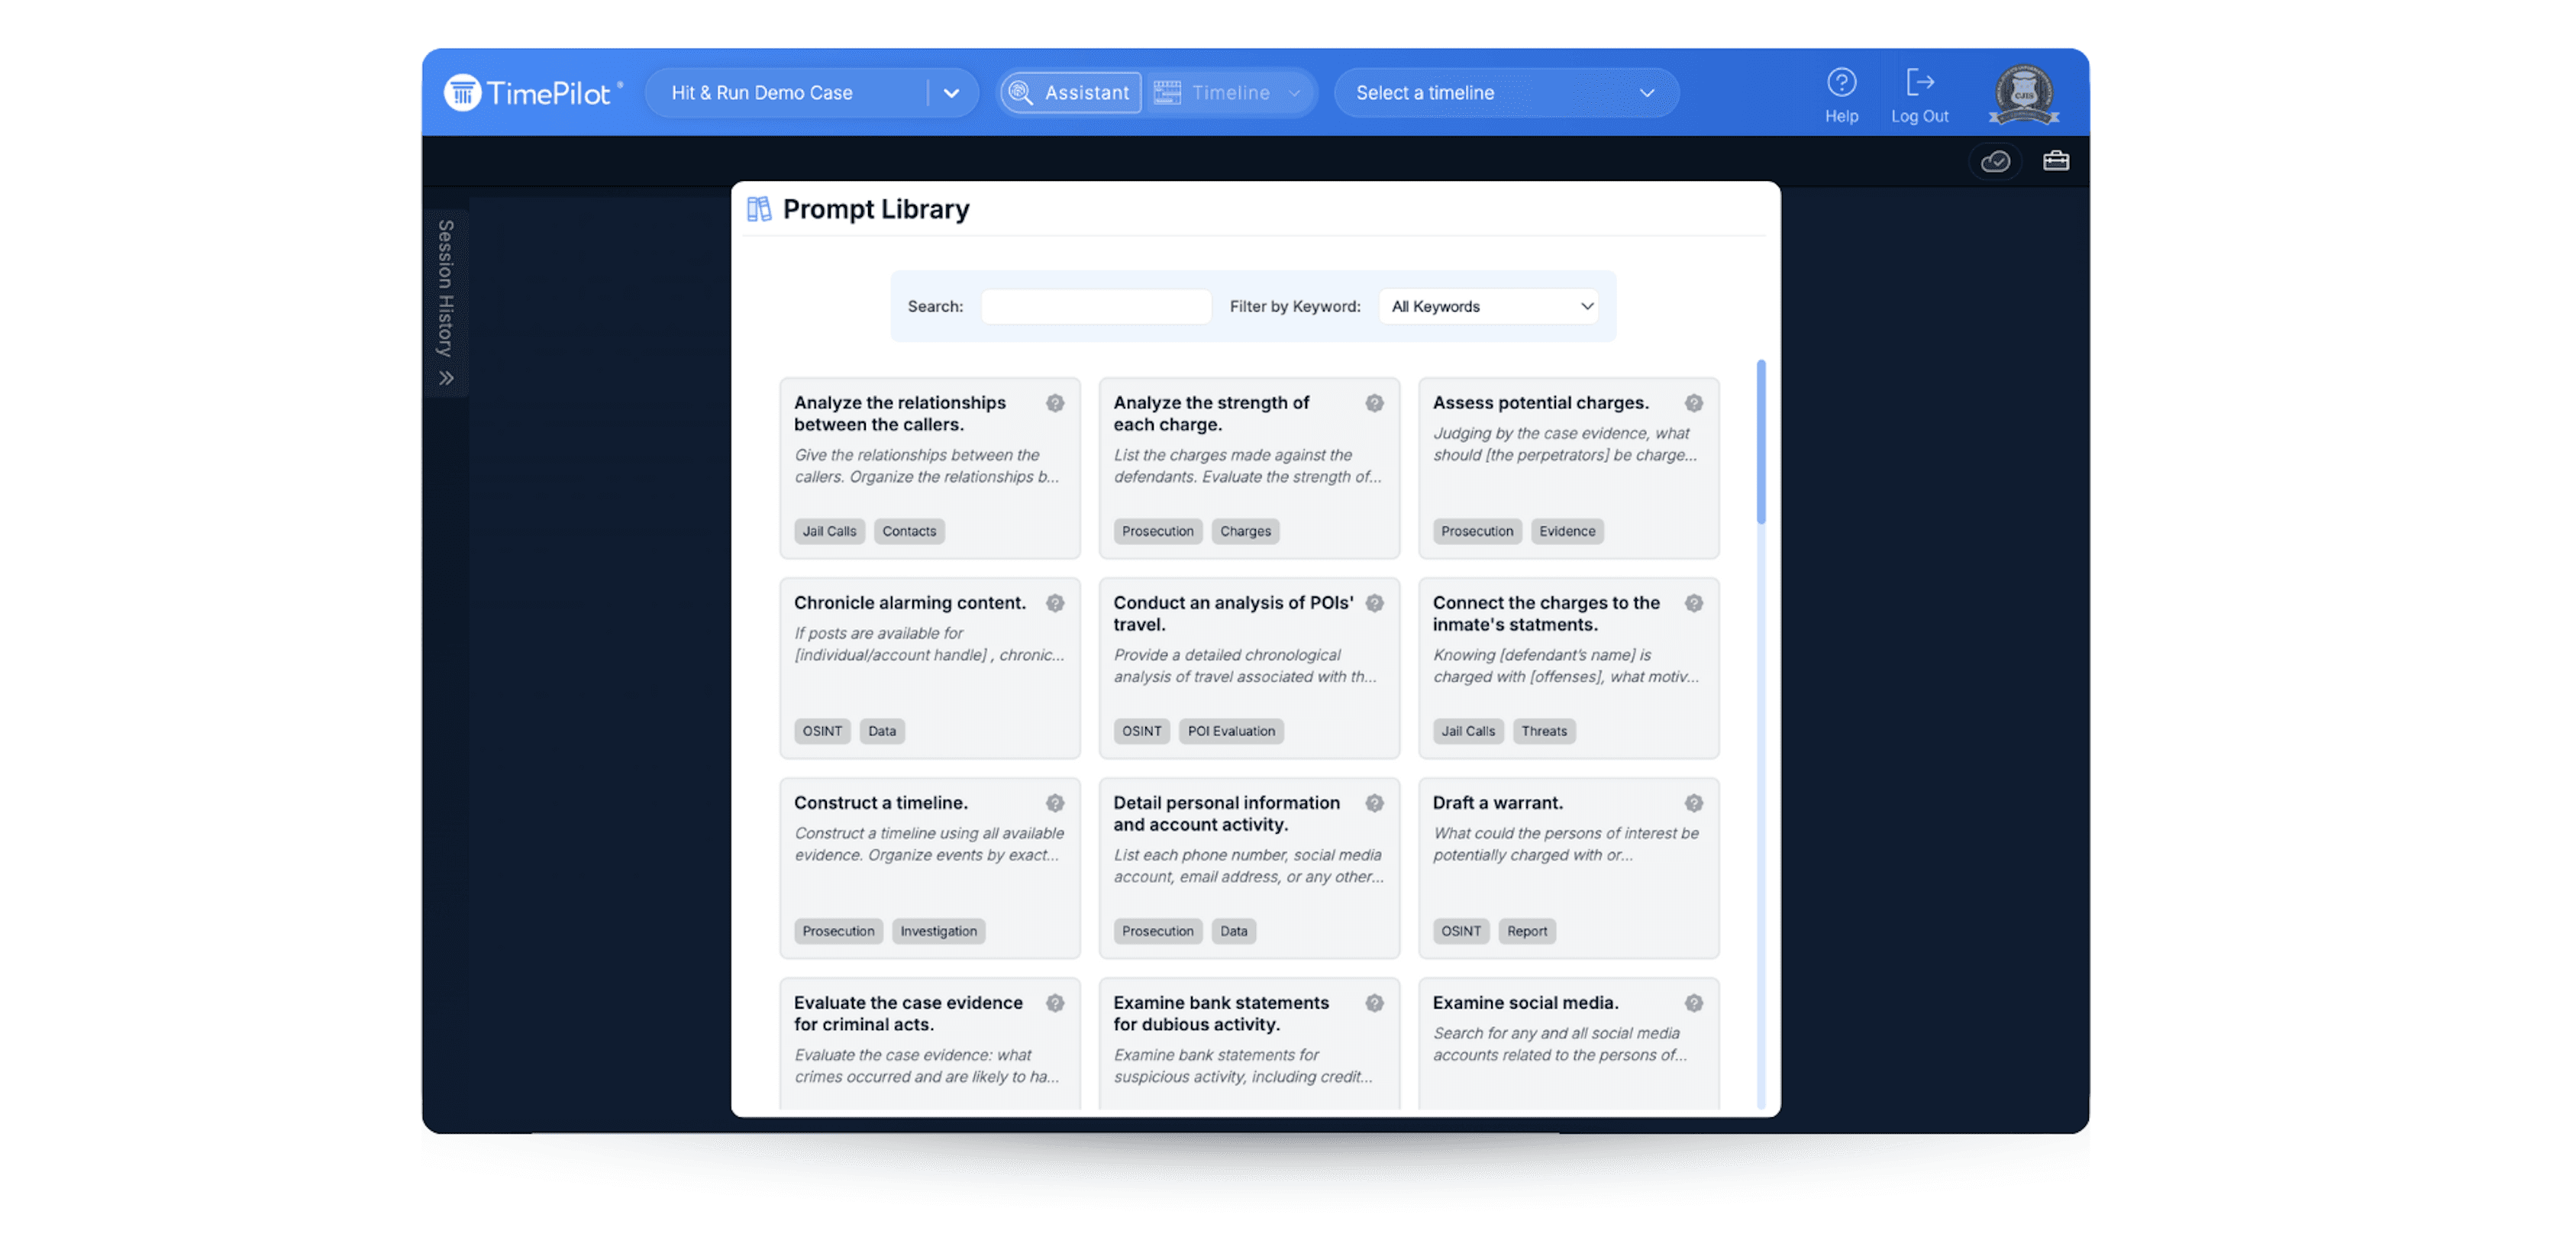The width and height of the screenshot is (2576, 1234).
Task: Click the Log Out icon
Action: point(1919,82)
